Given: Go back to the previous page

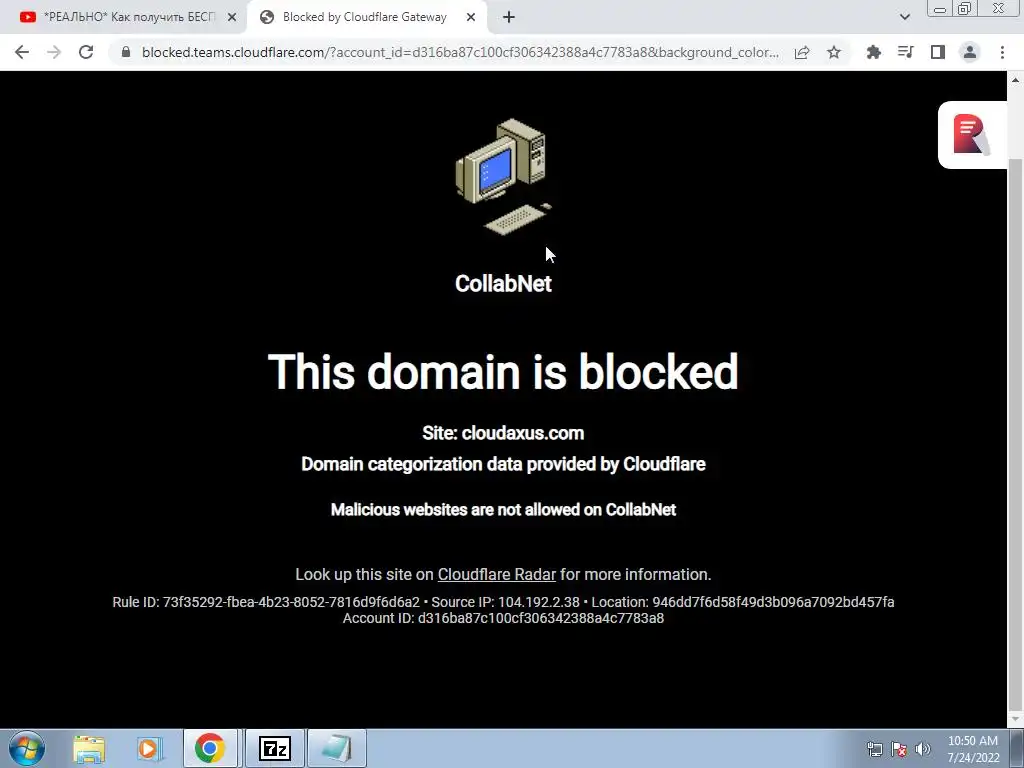Looking at the screenshot, I should (22, 52).
